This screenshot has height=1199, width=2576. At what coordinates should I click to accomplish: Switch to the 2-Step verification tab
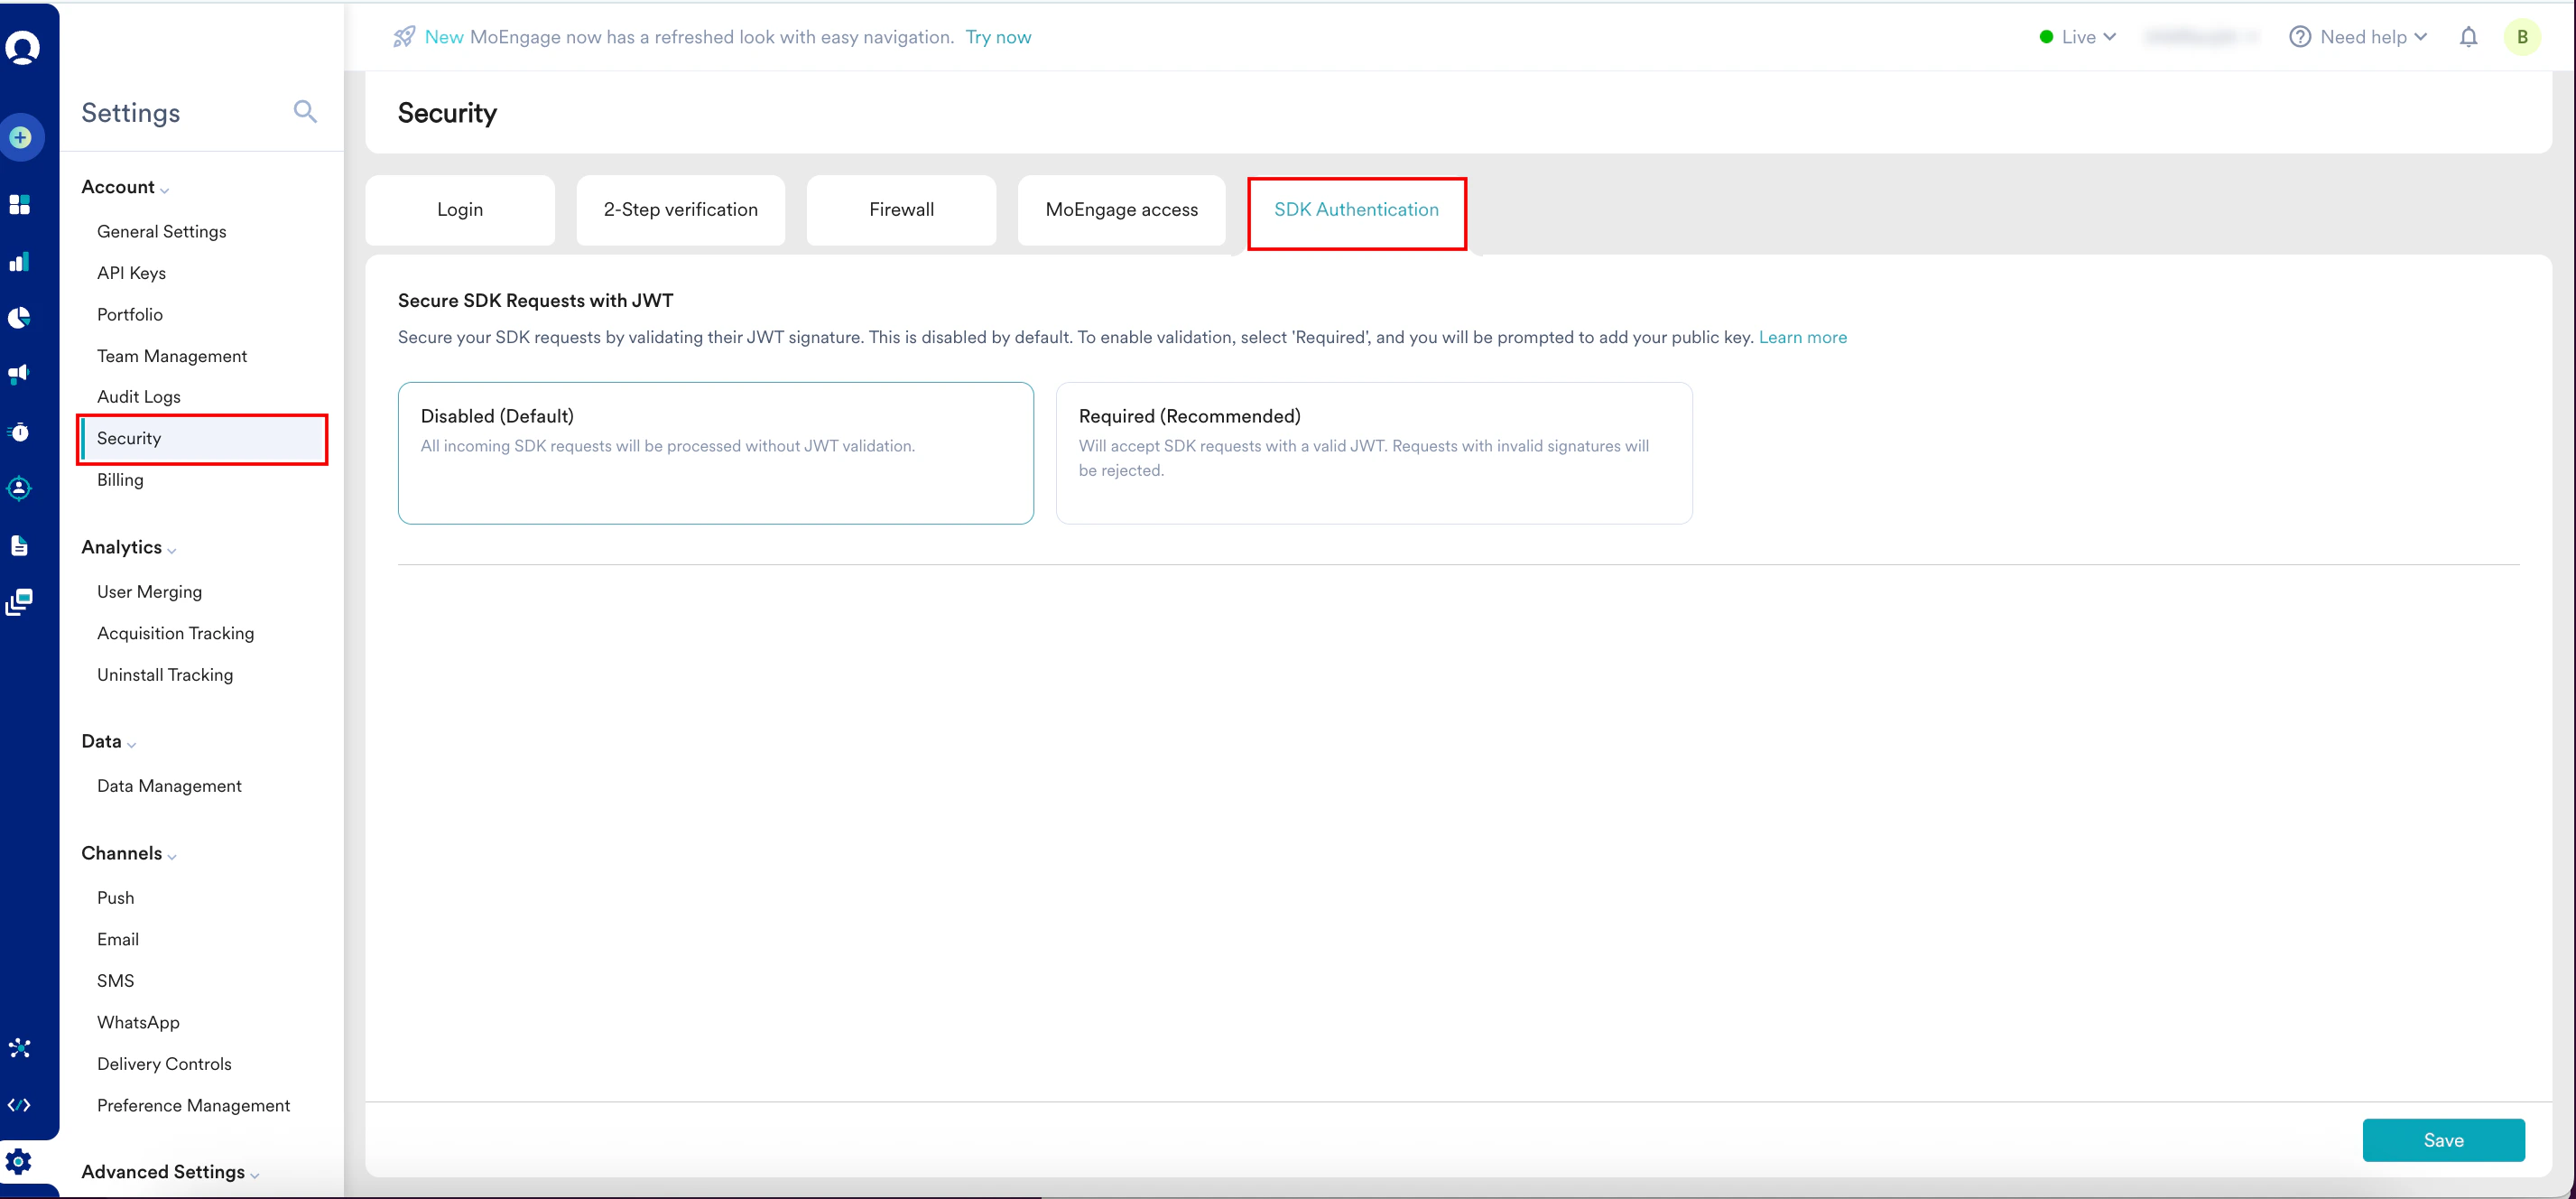point(680,210)
